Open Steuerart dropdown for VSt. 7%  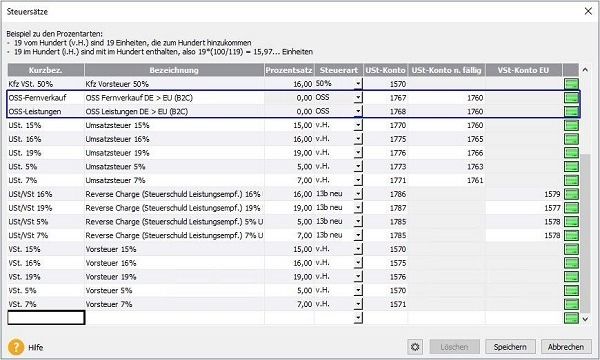click(358, 304)
